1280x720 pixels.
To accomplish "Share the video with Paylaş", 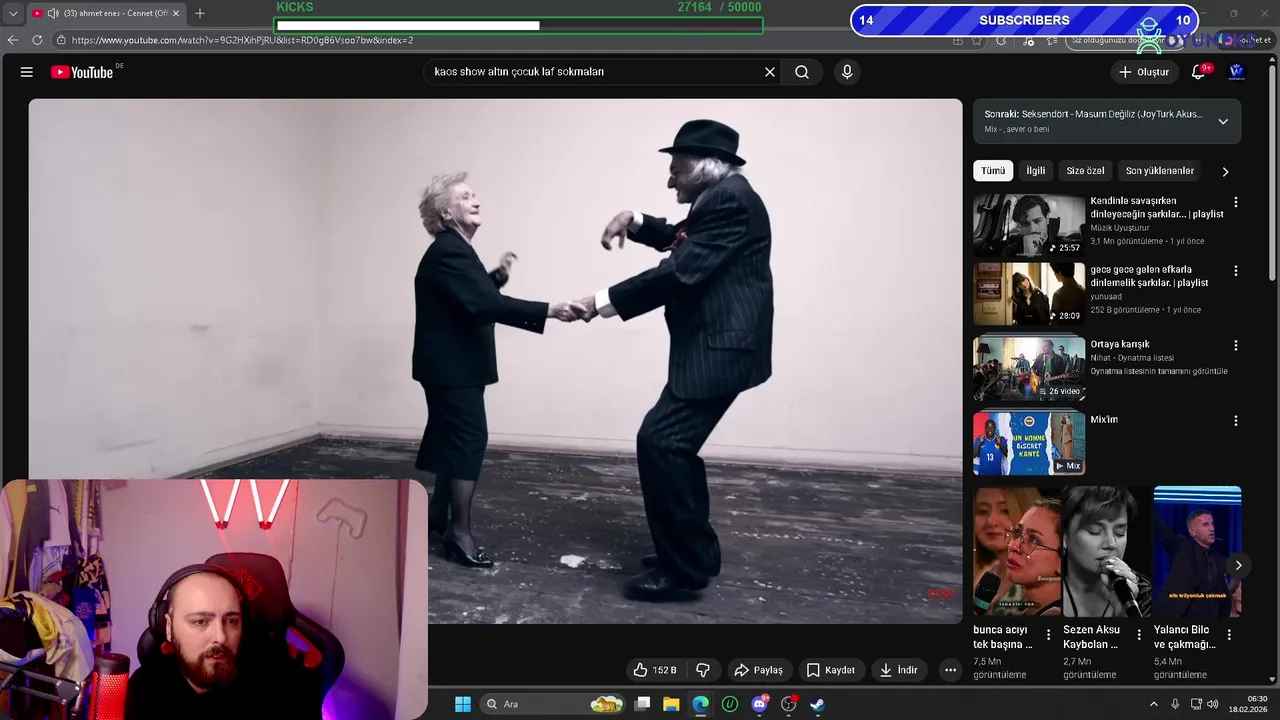I will click(758, 670).
